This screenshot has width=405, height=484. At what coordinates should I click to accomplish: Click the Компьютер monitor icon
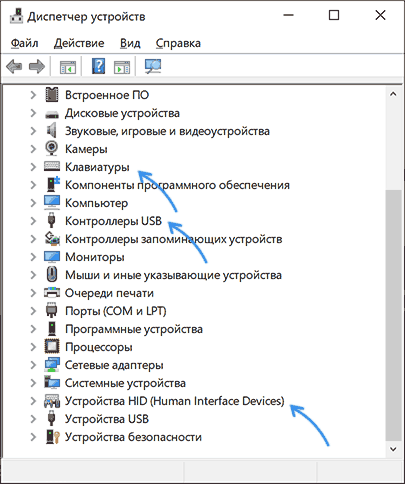click(x=52, y=202)
